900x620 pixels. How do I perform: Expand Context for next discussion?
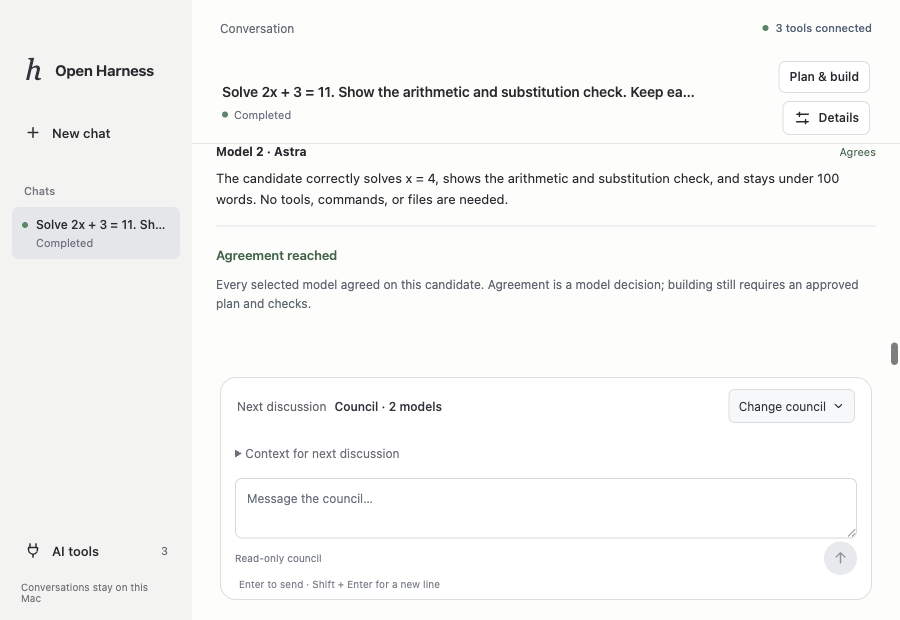pos(317,454)
